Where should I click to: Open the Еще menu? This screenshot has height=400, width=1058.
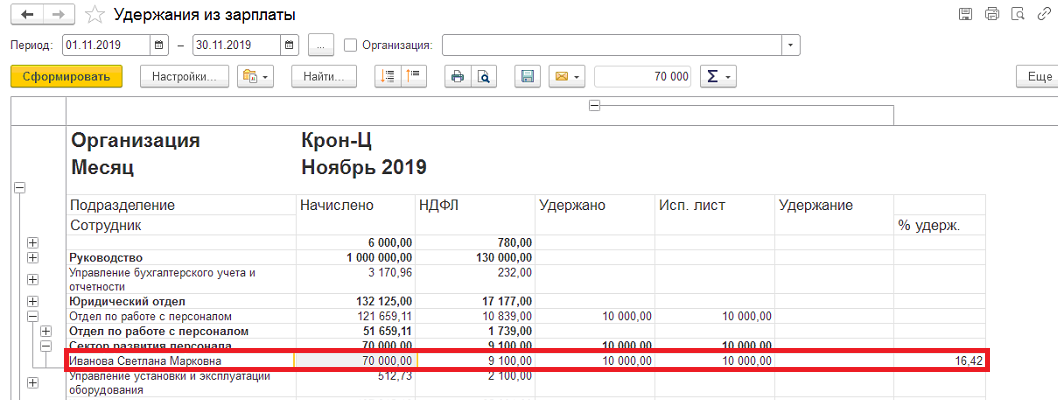click(1038, 77)
